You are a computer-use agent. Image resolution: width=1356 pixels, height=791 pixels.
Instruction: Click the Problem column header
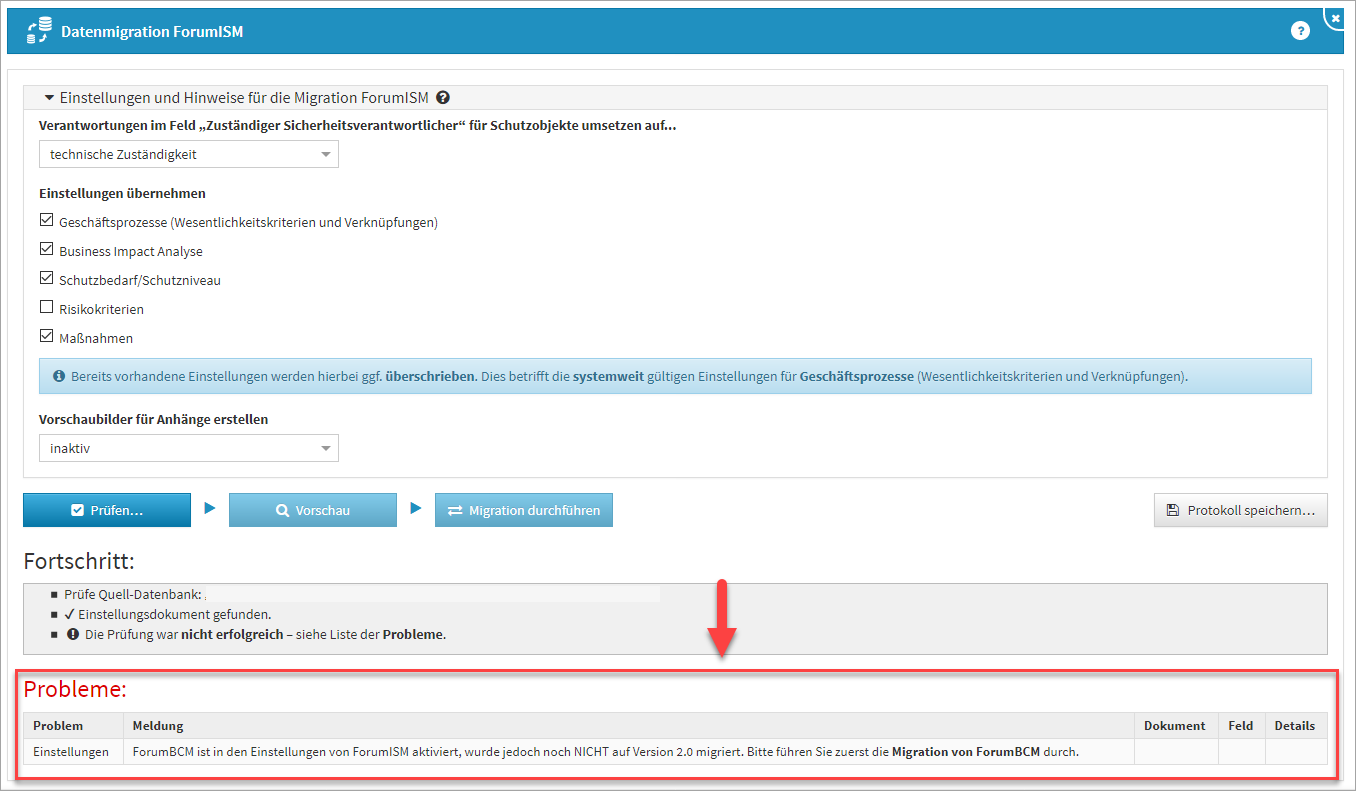[73, 726]
